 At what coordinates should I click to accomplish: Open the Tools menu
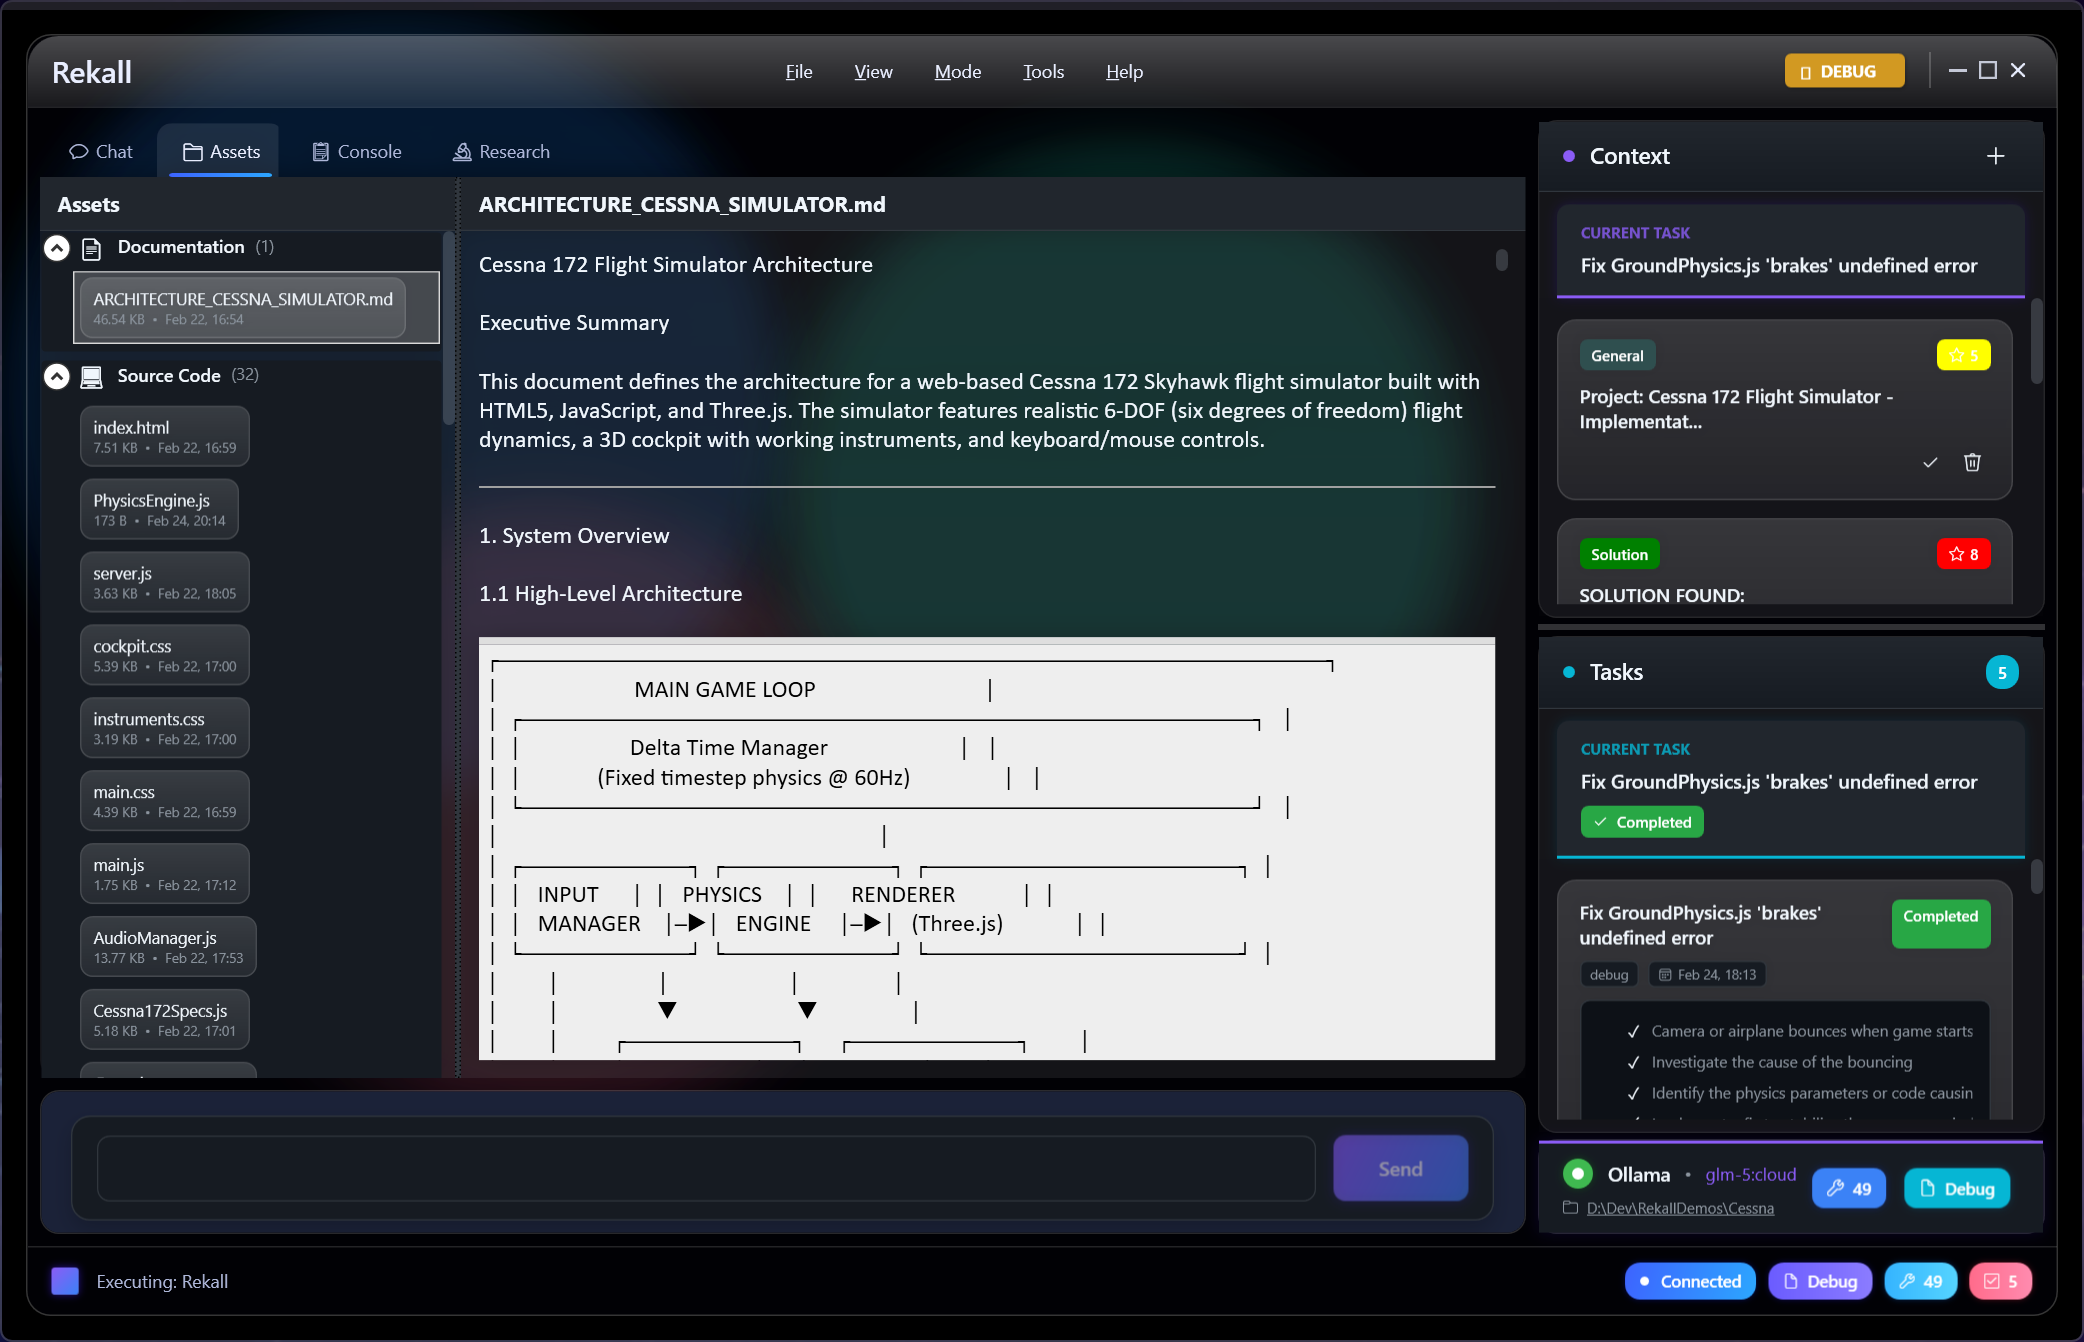coord(1043,72)
